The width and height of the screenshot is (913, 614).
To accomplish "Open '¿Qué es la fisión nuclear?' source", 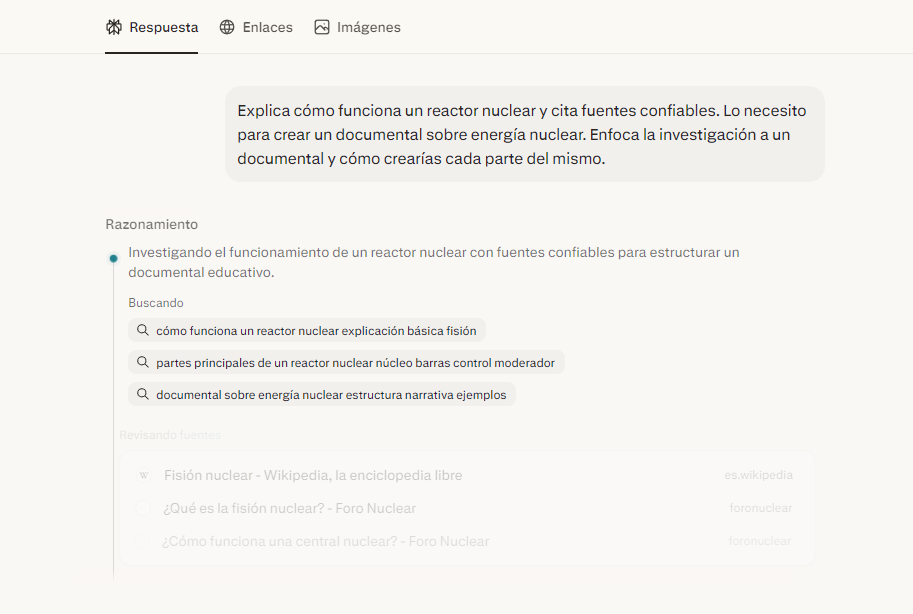I will pyautogui.click(x=289, y=508).
